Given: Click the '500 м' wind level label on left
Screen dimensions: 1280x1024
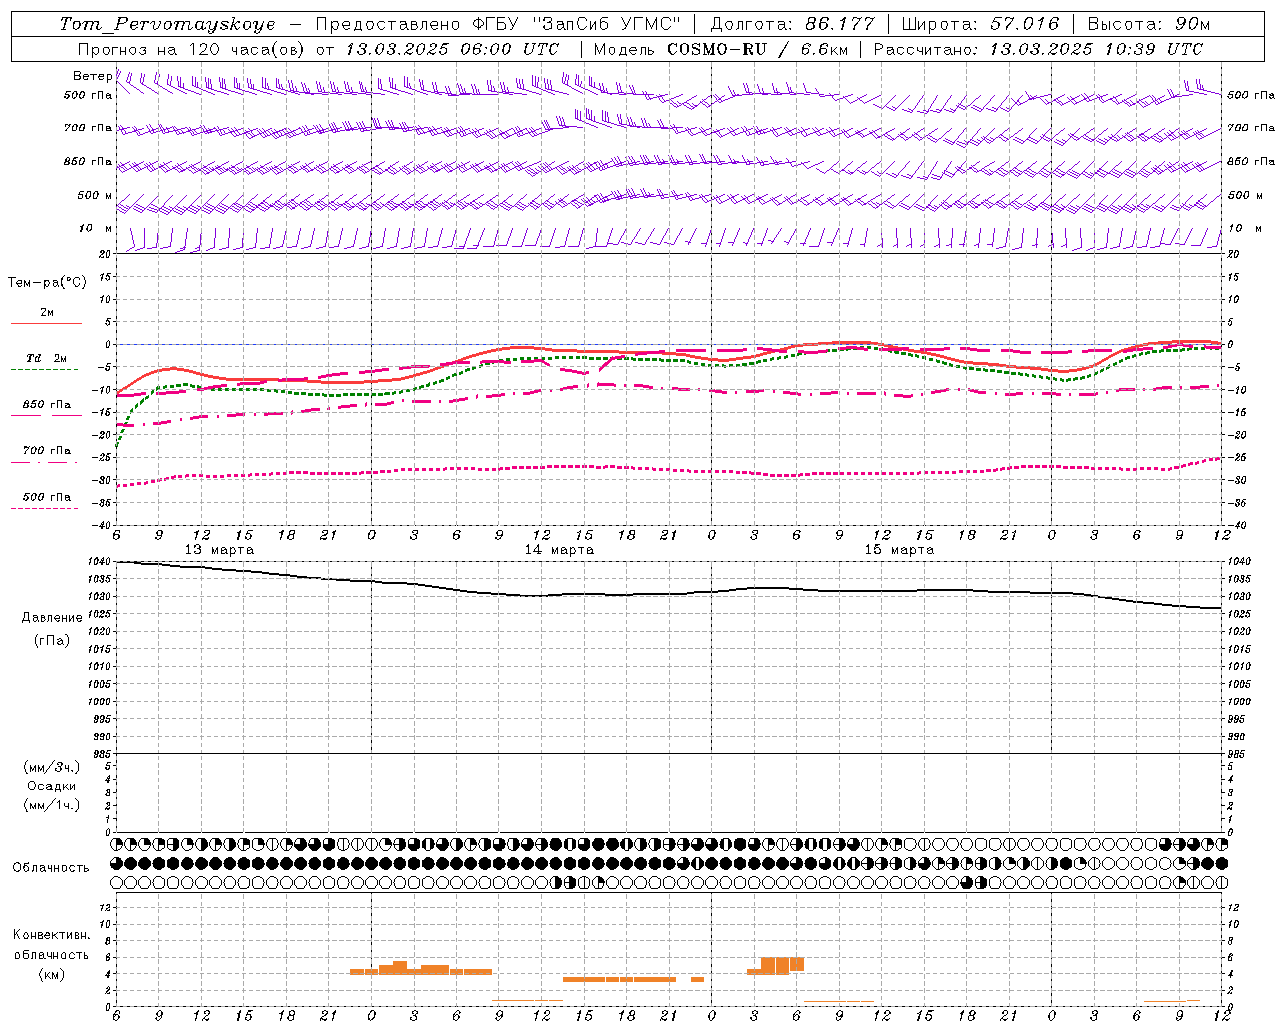Looking at the screenshot, I should 95,195.
